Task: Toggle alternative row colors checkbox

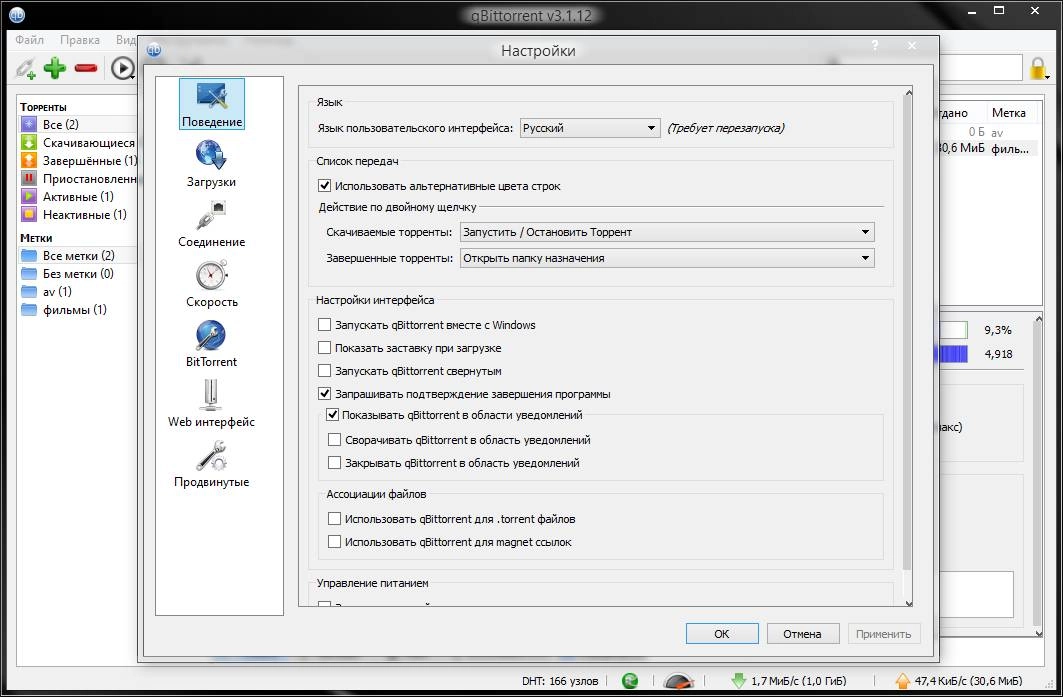Action: pos(325,186)
